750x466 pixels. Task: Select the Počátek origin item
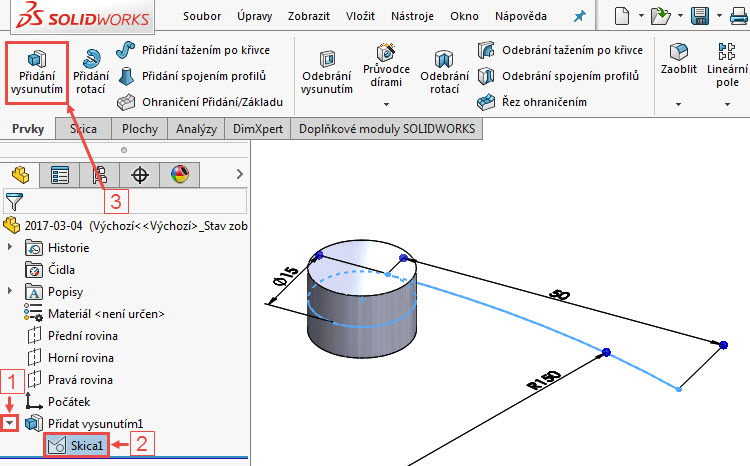57,402
